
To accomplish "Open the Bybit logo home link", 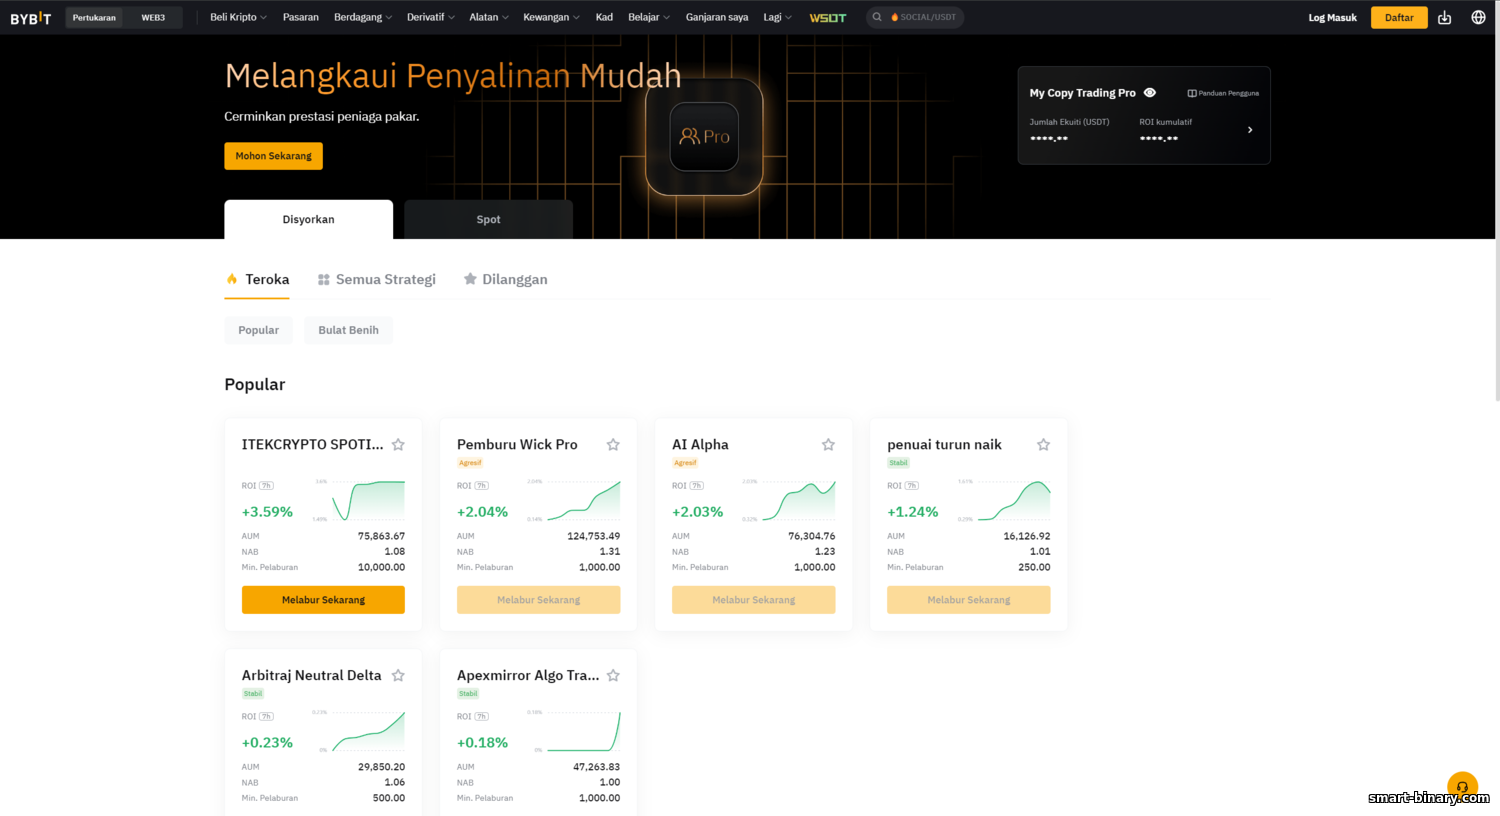I will (x=30, y=18).
